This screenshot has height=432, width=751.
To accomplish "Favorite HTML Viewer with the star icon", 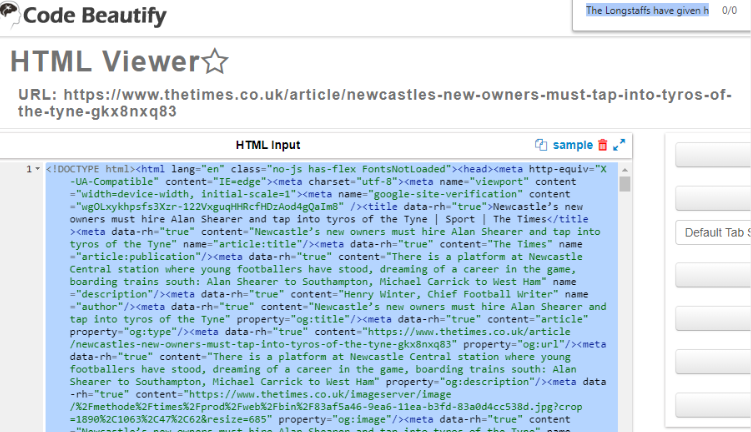I will click(215, 61).
